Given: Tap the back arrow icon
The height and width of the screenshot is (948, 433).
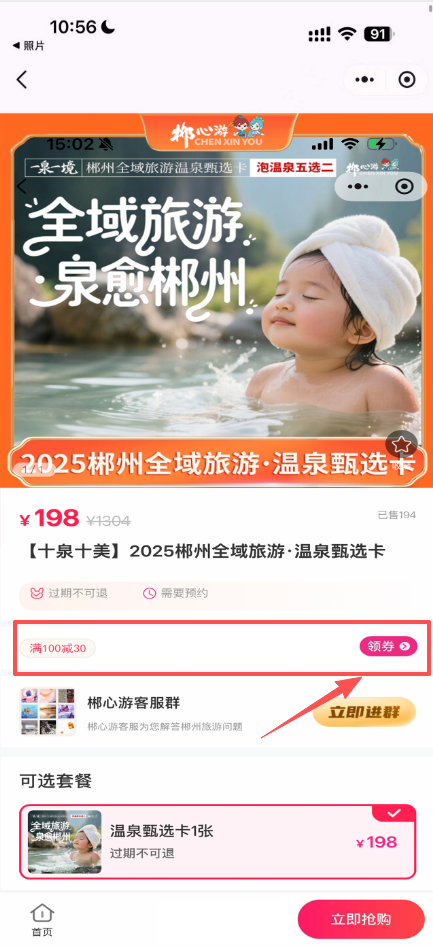Looking at the screenshot, I should tap(22, 79).
